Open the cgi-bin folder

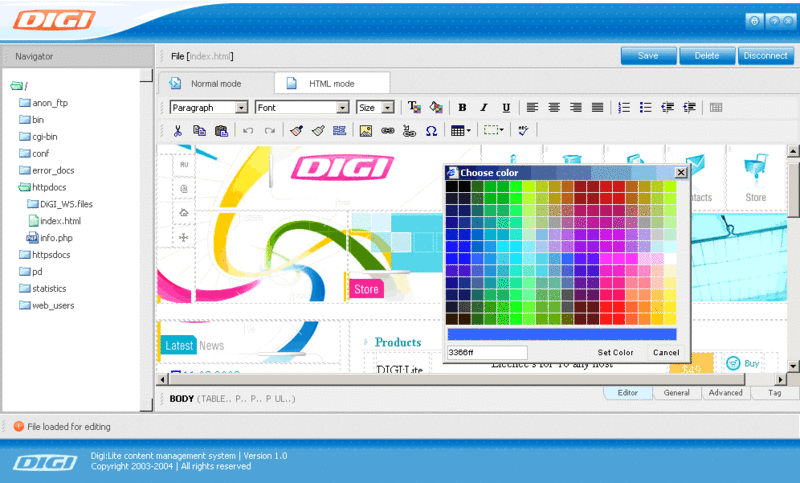click(38, 136)
